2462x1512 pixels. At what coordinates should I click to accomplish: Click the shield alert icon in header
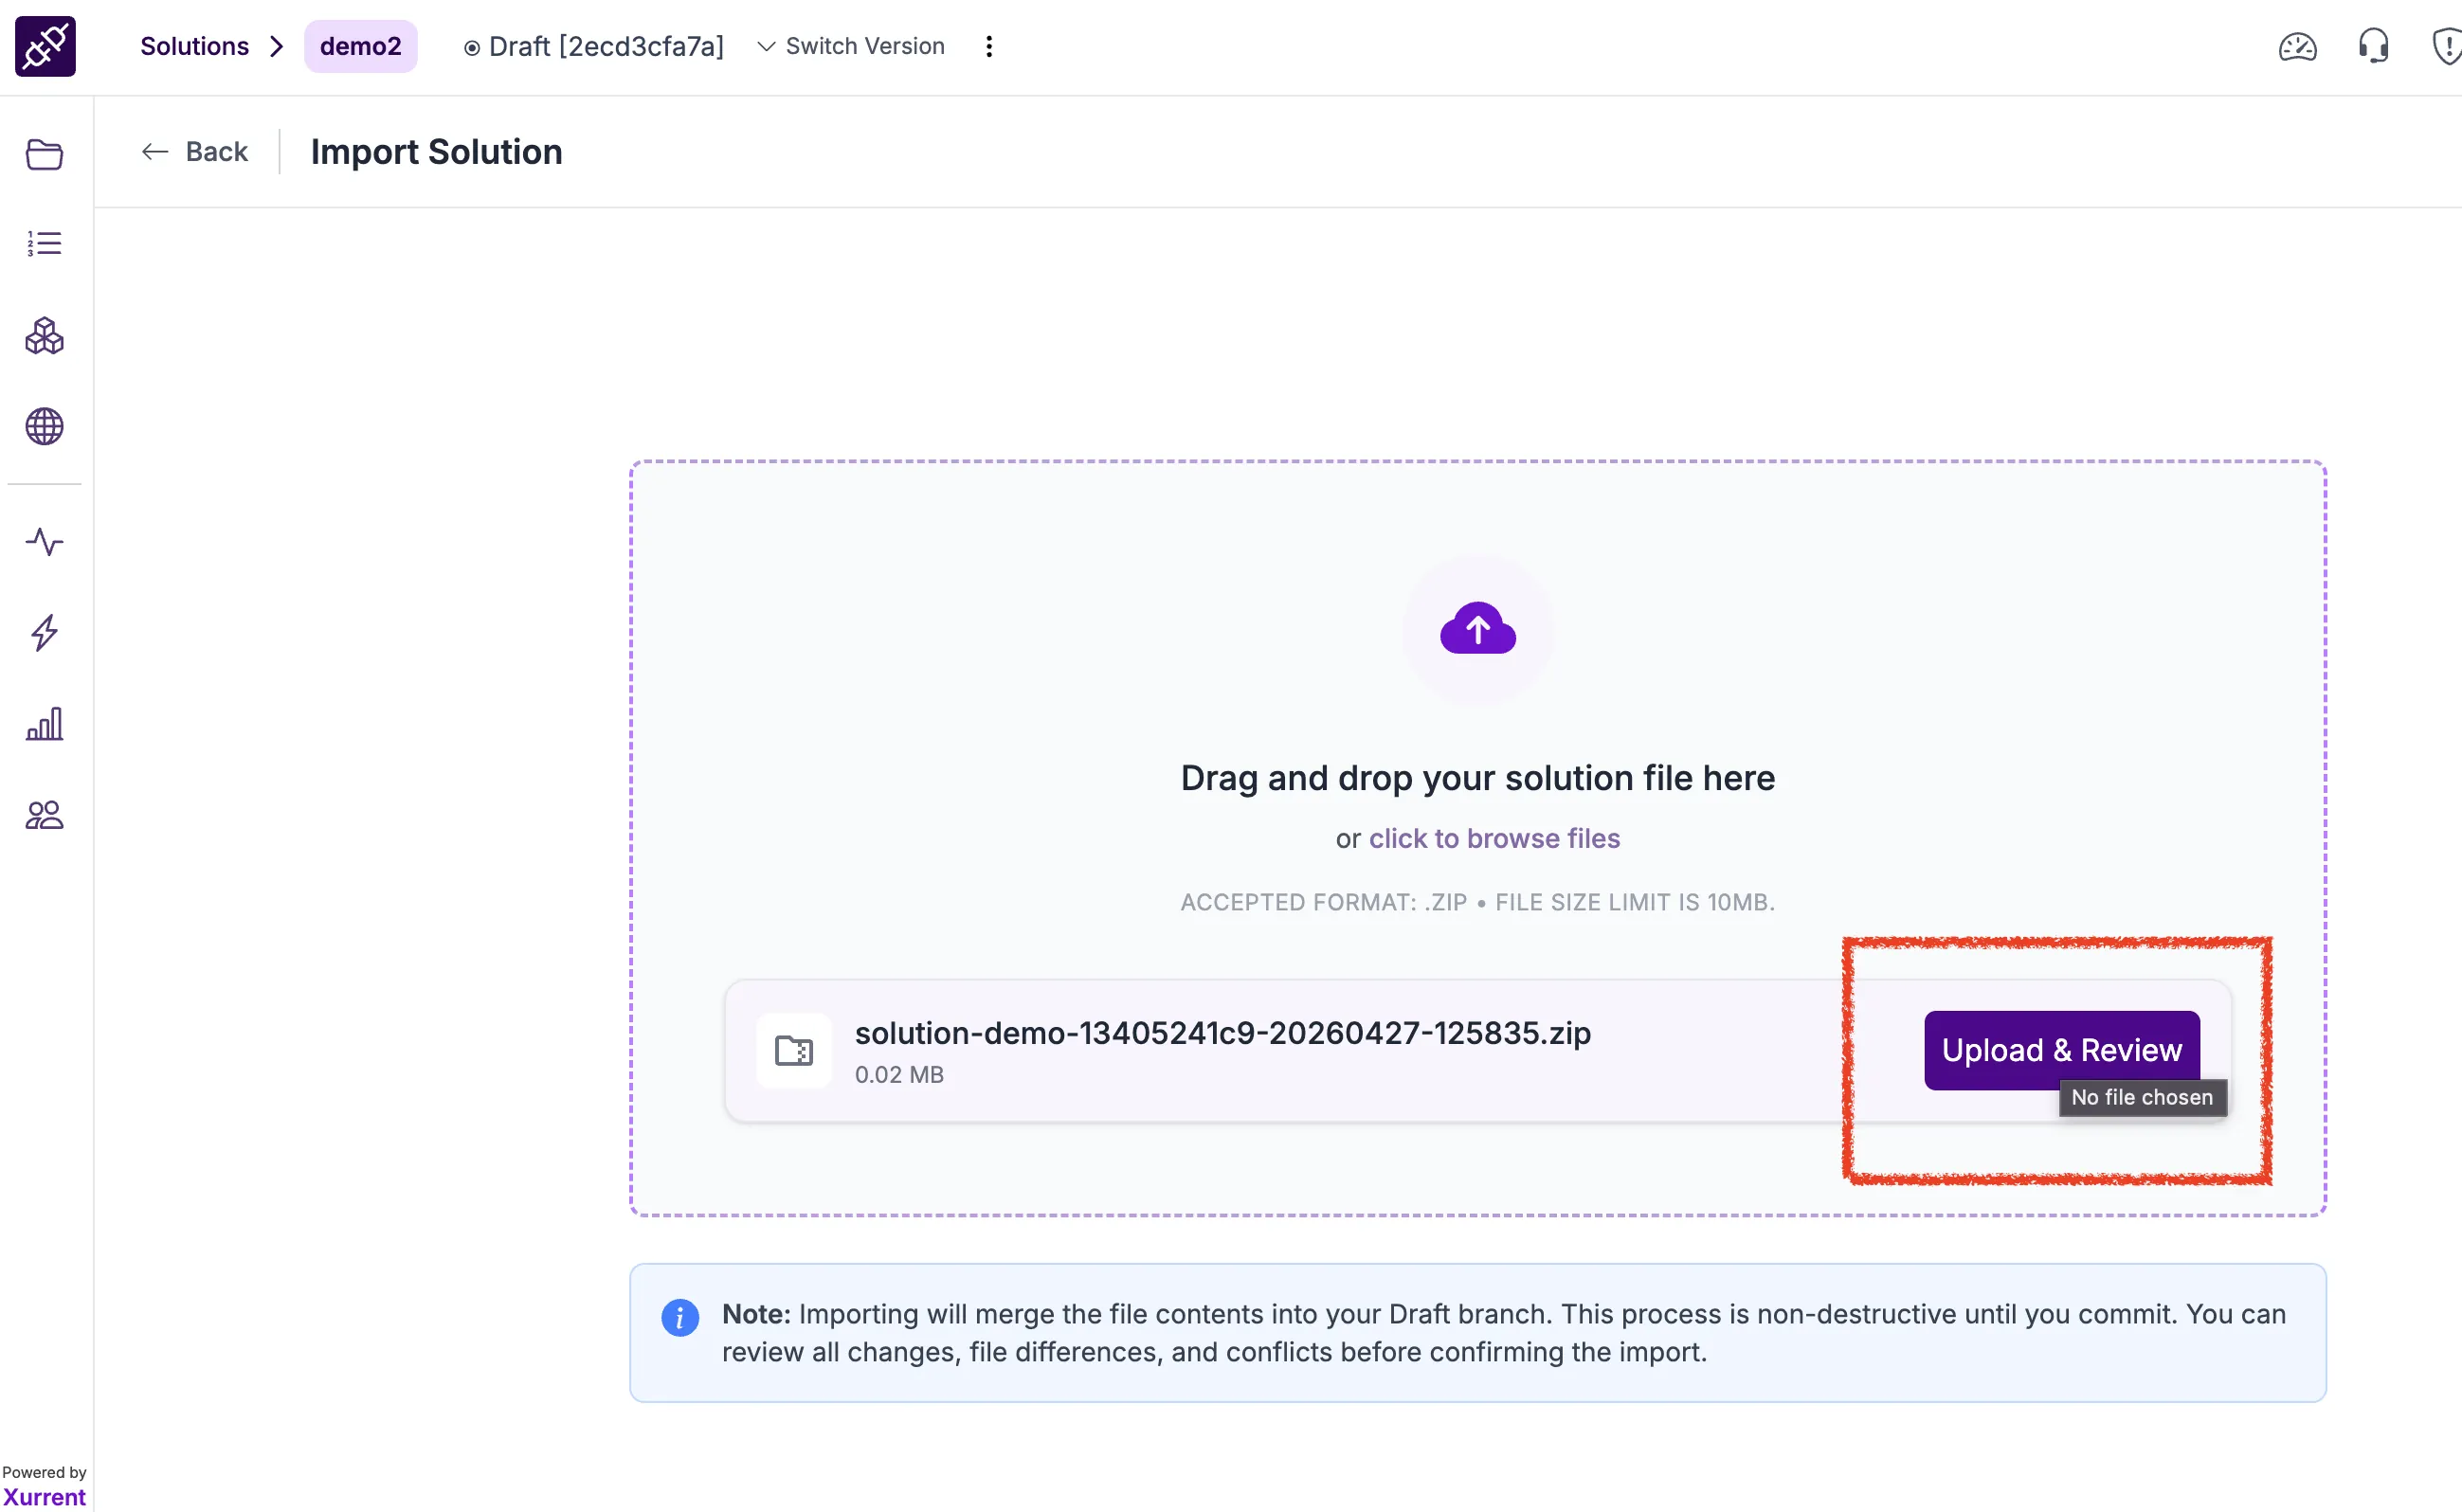click(x=2447, y=46)
